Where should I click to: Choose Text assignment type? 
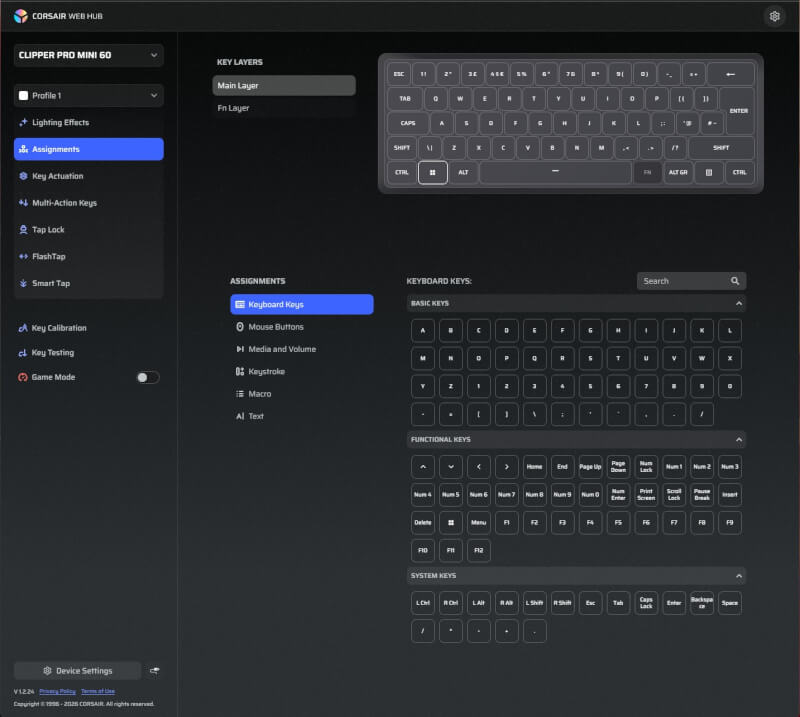[302, 416]
